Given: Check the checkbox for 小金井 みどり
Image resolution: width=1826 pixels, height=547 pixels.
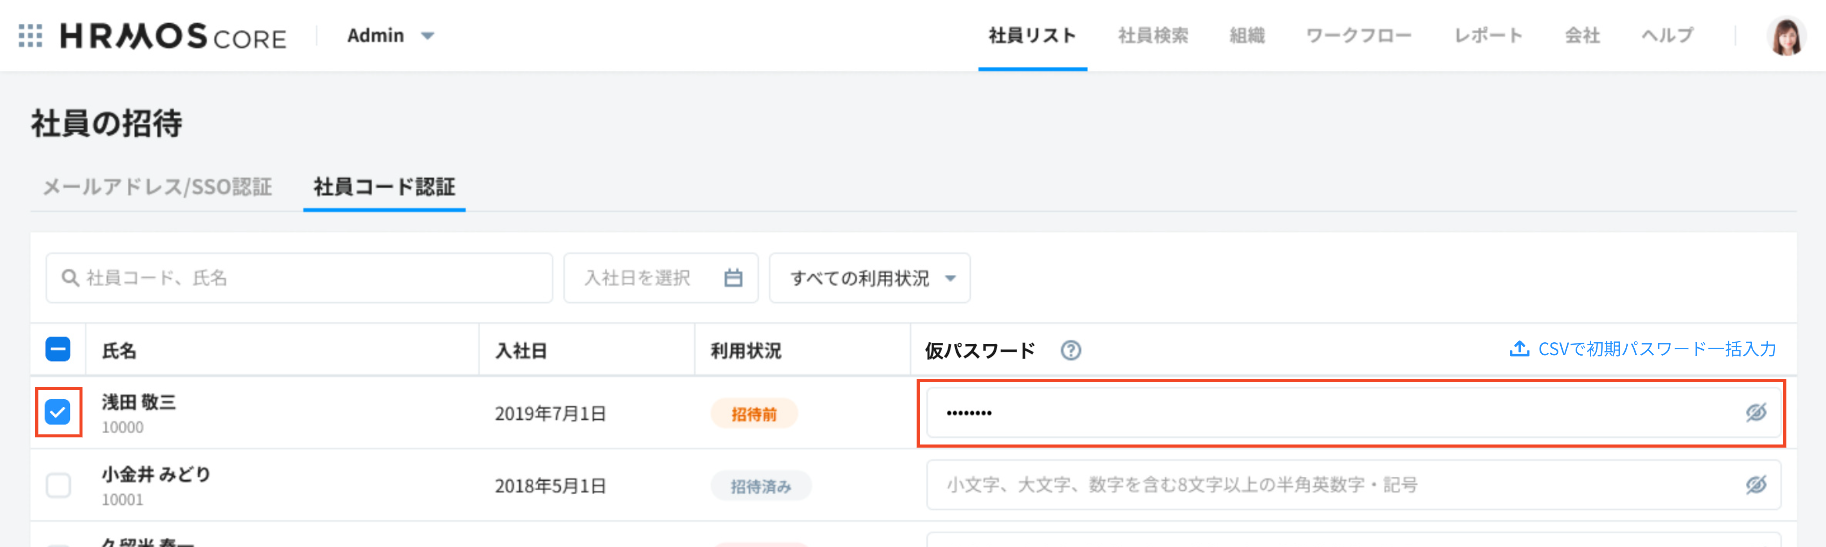Looking at the screenshot, I should click(x=58, y=485).
